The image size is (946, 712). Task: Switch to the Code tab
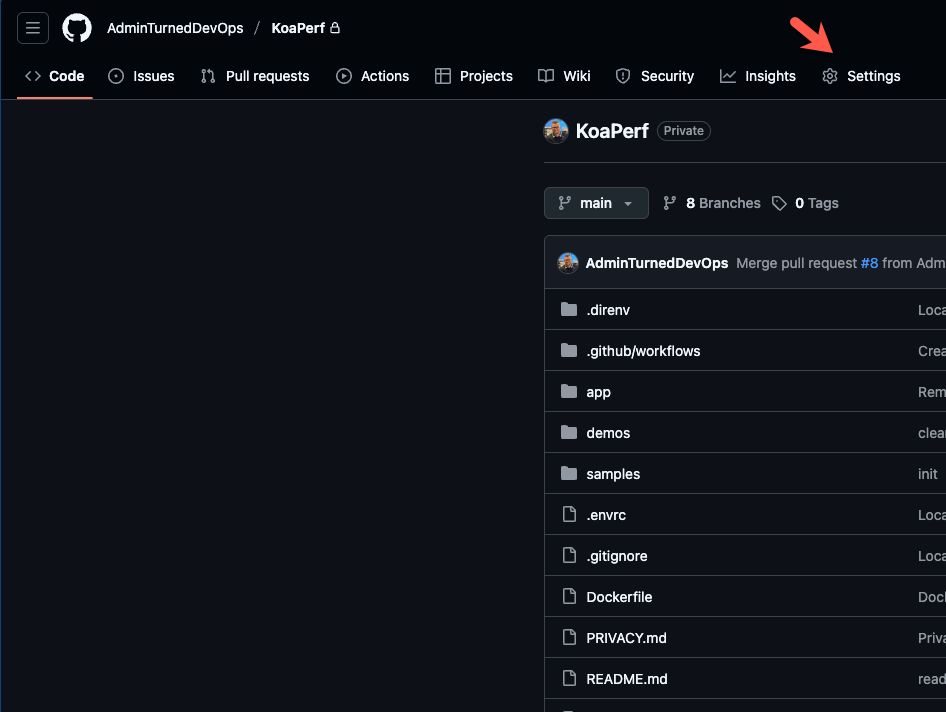(54, 76)
